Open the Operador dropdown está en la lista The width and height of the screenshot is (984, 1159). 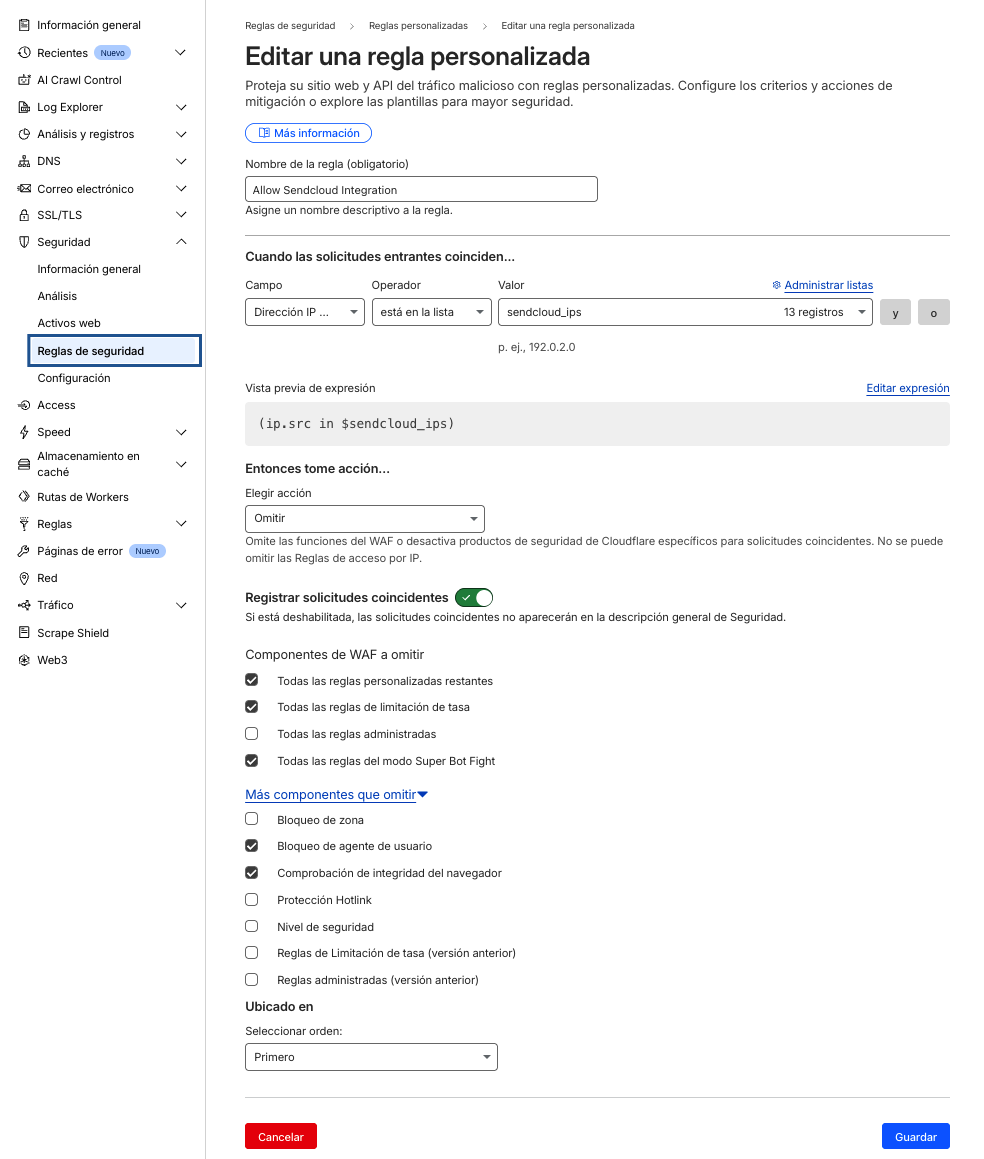click(431, 311)
